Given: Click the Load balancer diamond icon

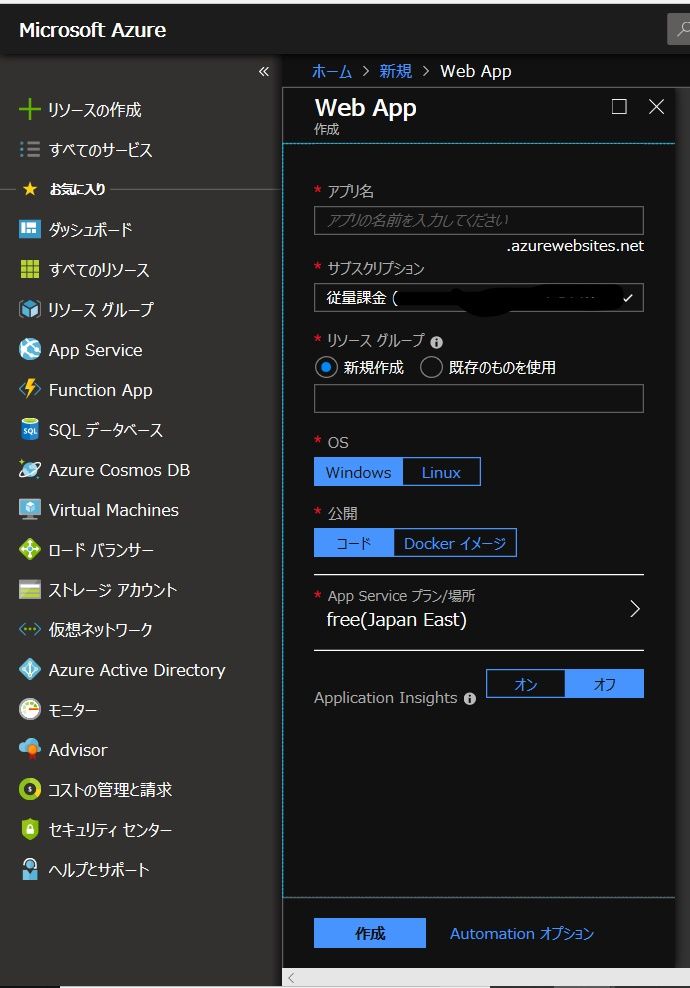Looking at the screenshot, I should click(x=30, y=549).
